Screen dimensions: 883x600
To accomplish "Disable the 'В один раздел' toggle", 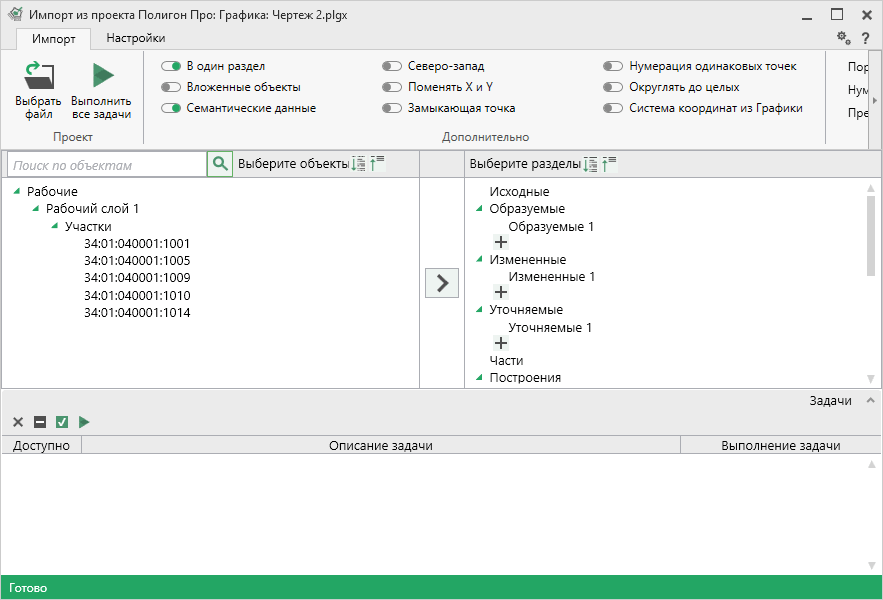I will (170, 66).
